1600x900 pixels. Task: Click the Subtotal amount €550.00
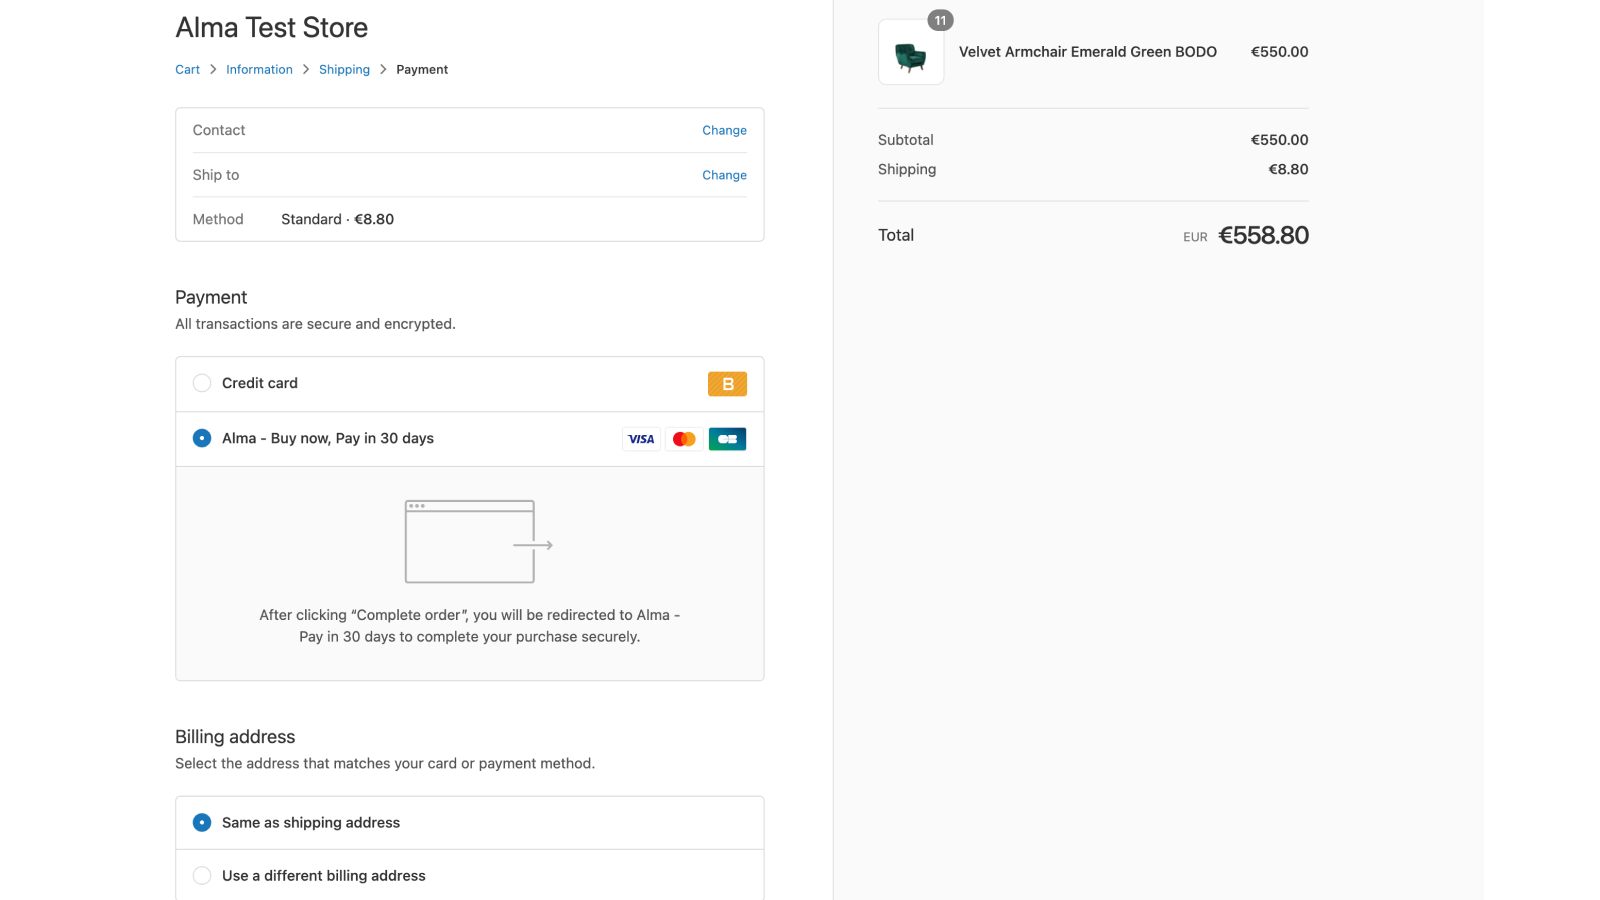coord(1279,140)
